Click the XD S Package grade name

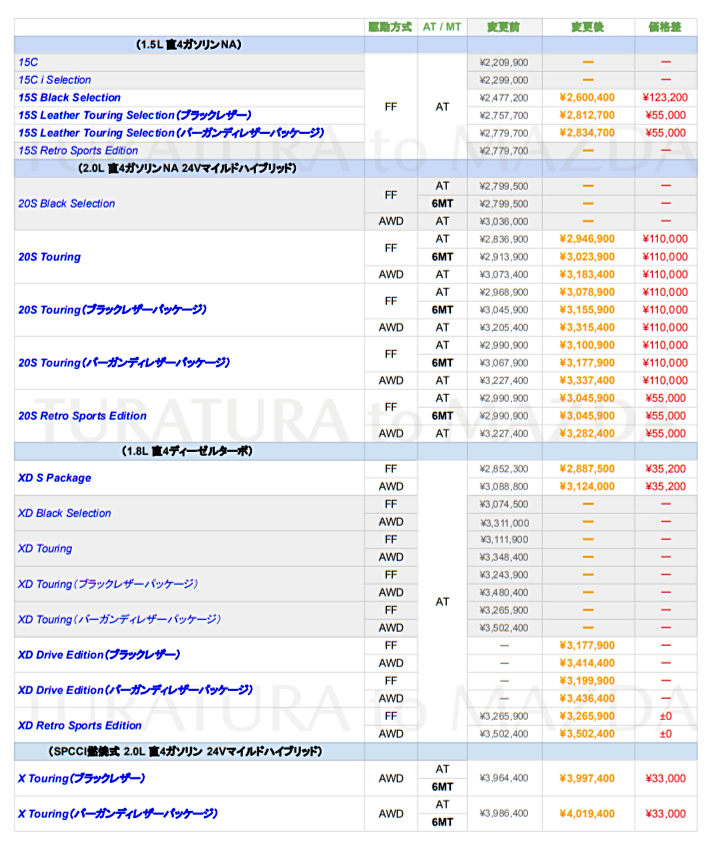tap(55, 478)
